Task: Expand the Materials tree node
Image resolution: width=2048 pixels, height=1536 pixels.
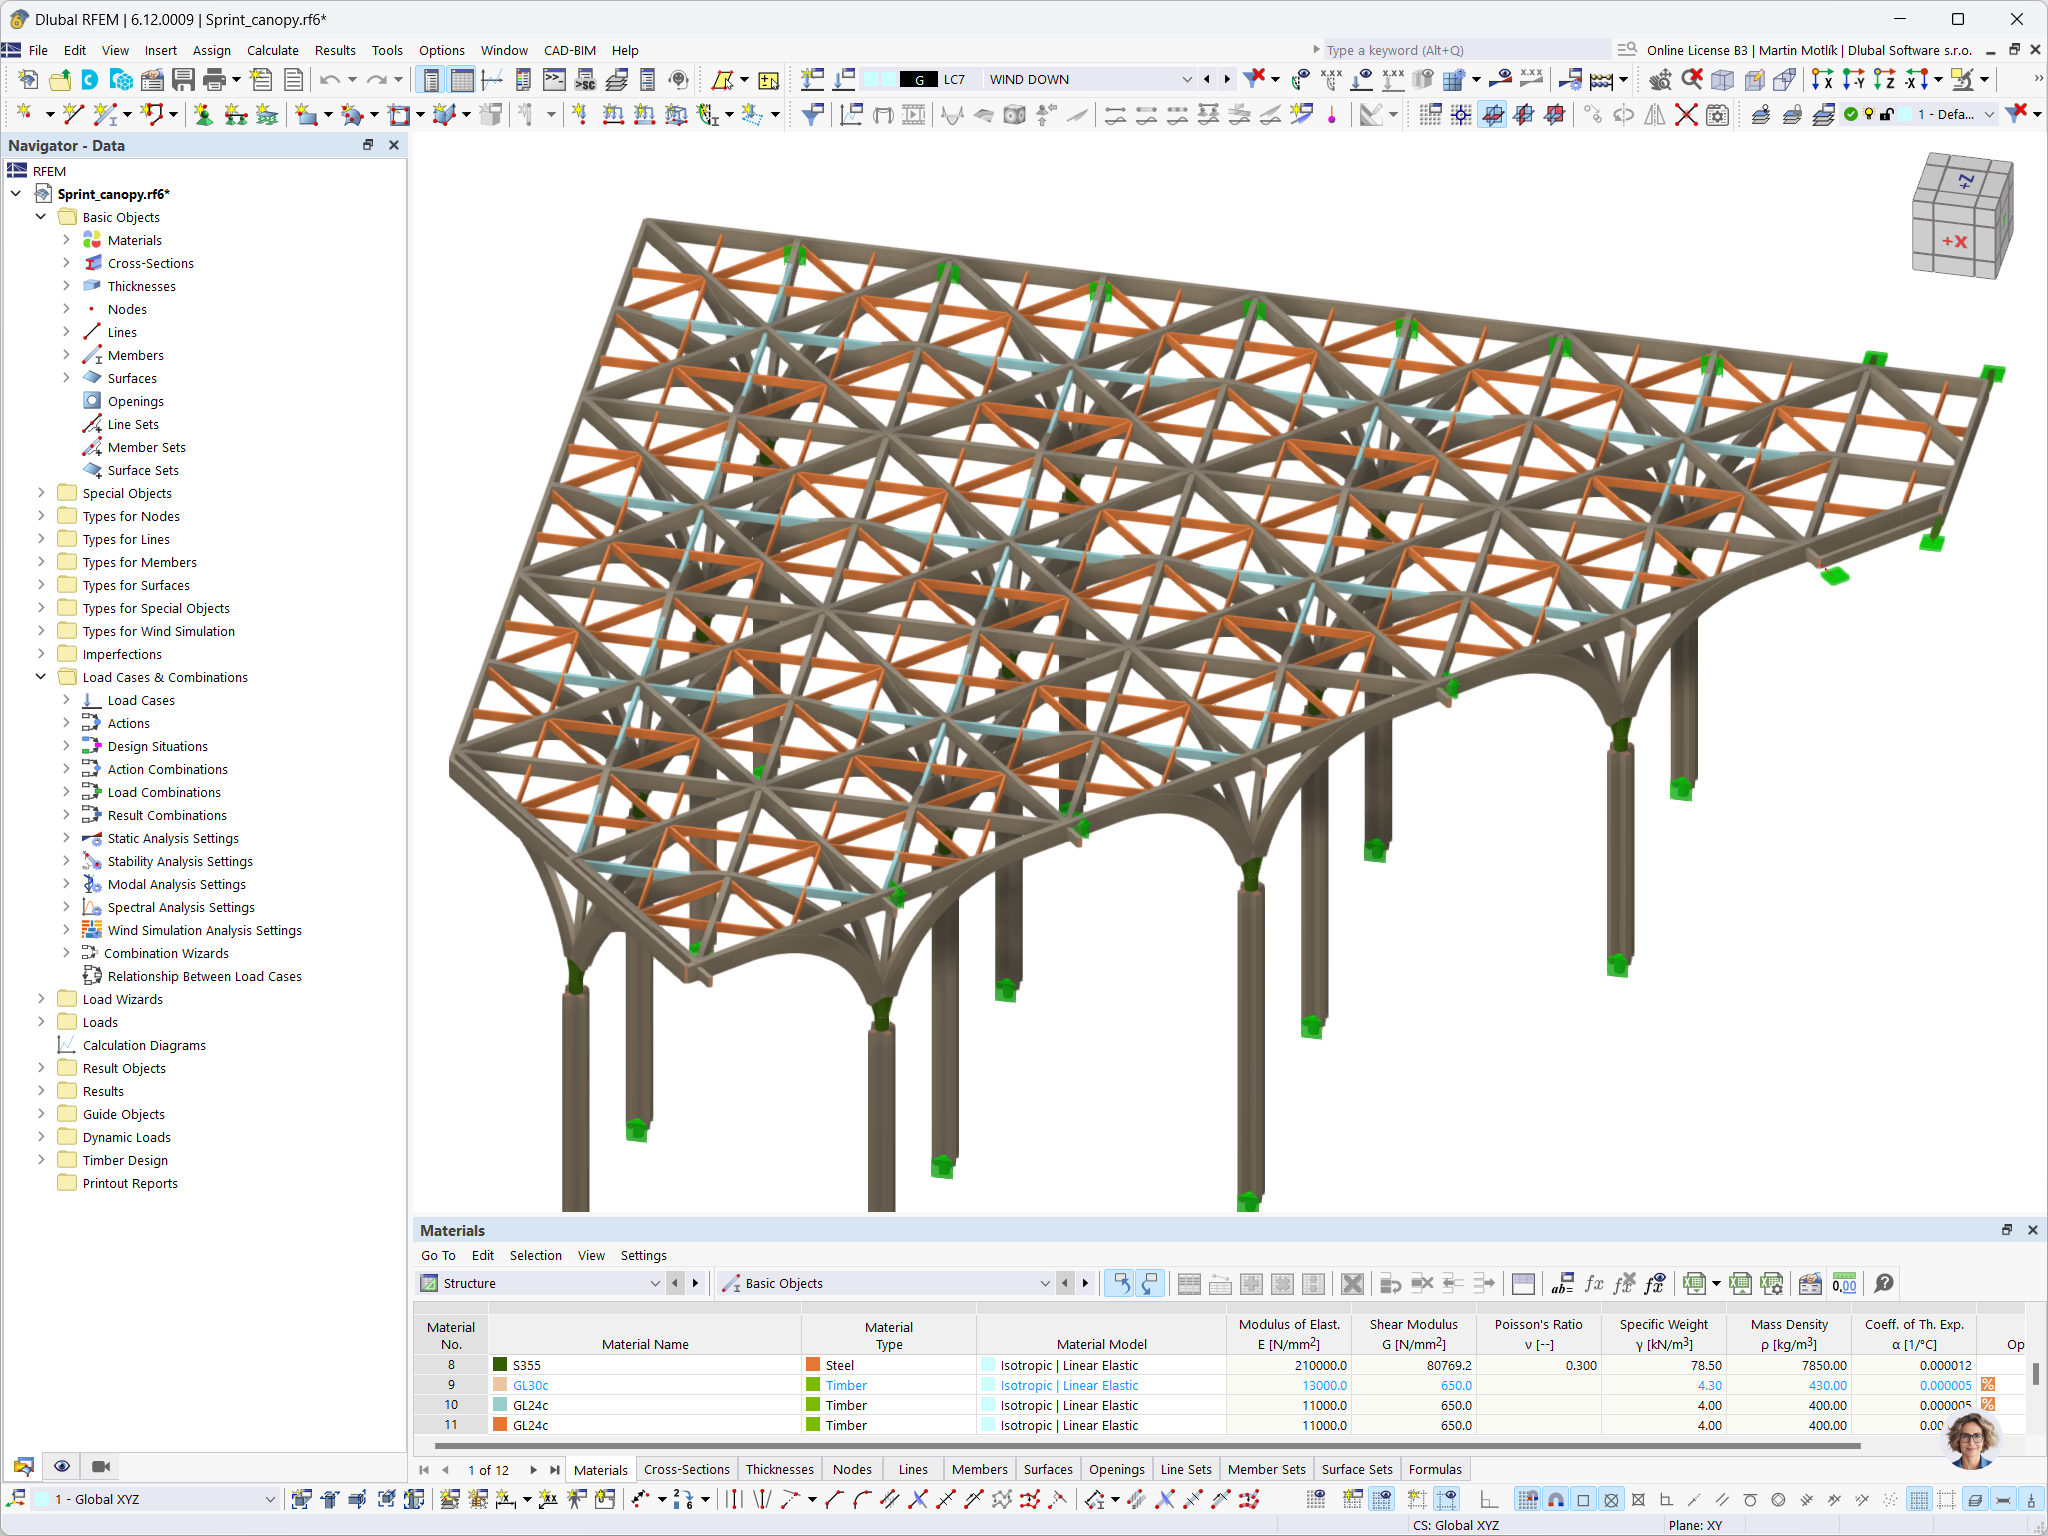Action: 66,240
